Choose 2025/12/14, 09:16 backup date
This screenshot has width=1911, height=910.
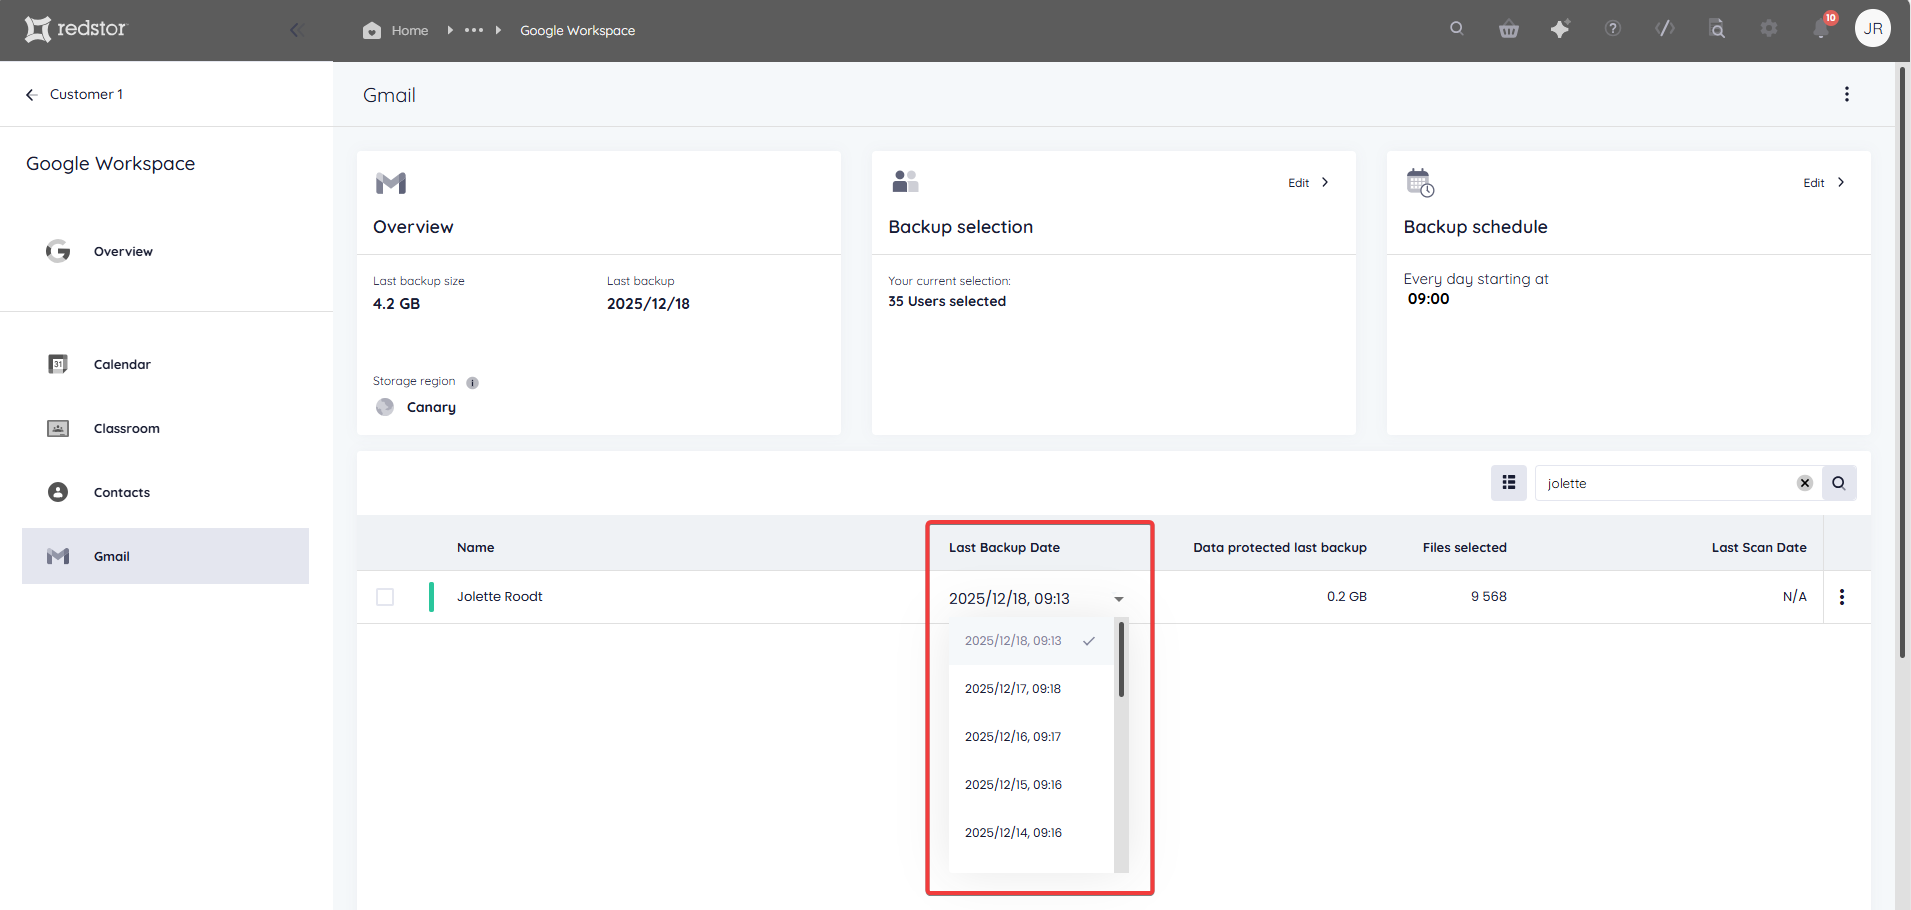click(x=1030, y=833)
